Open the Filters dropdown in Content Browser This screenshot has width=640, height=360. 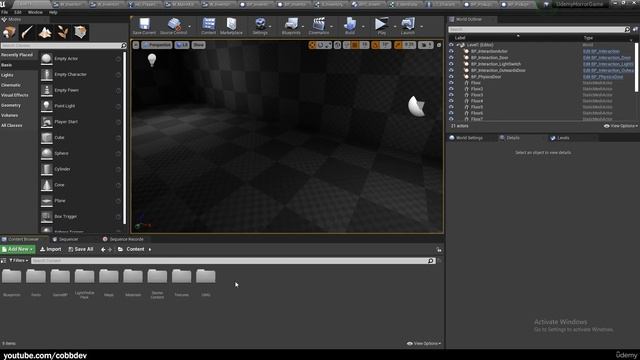click(18, 260)
